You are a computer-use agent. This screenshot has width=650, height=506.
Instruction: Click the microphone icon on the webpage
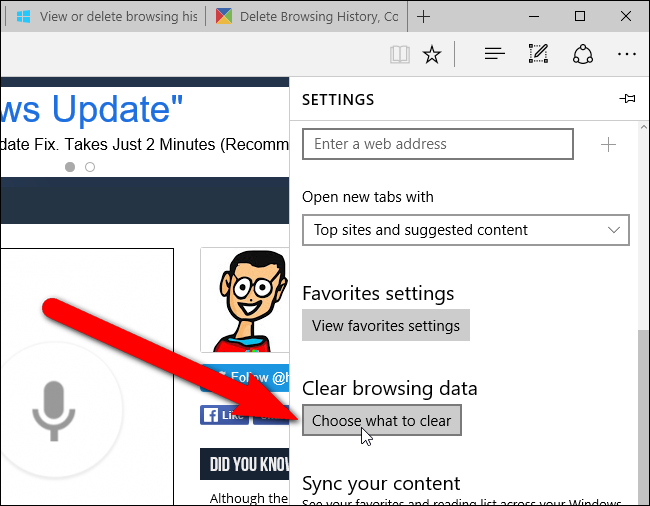tap(54, 410)
